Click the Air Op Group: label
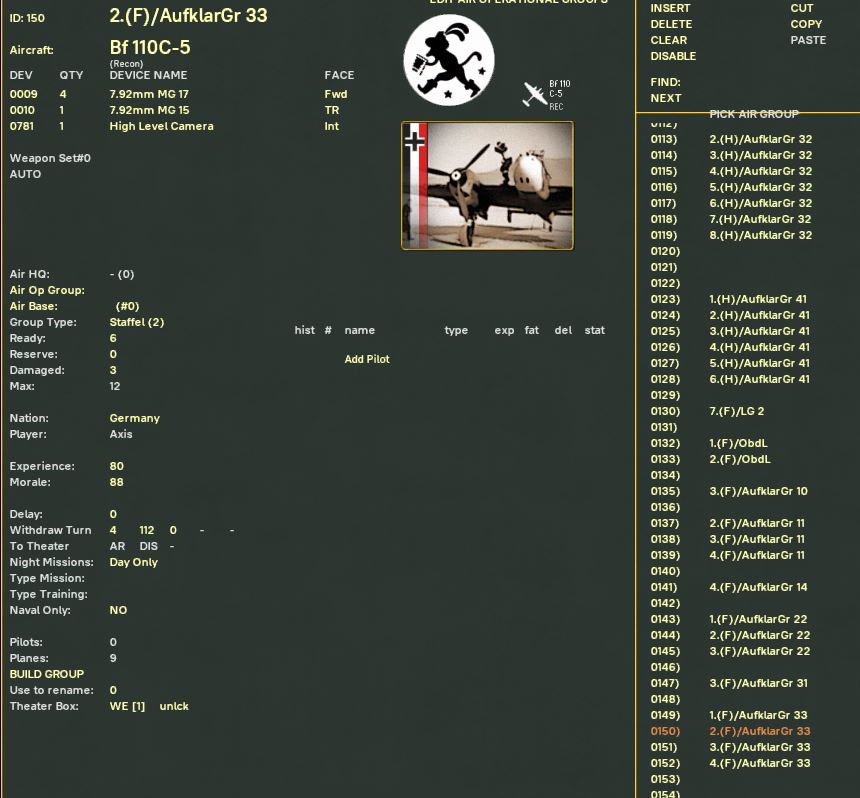The width and height of the screenshot is (860, 798). [47, 290]
